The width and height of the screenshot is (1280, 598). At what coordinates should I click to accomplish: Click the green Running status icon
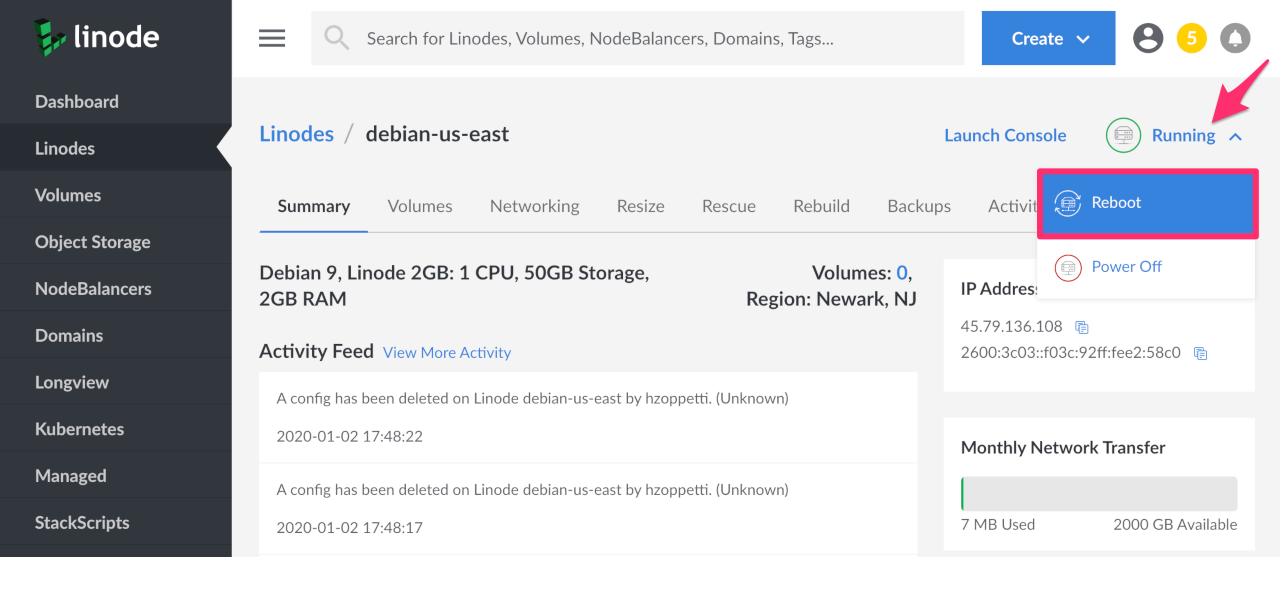coord(1123,135)
